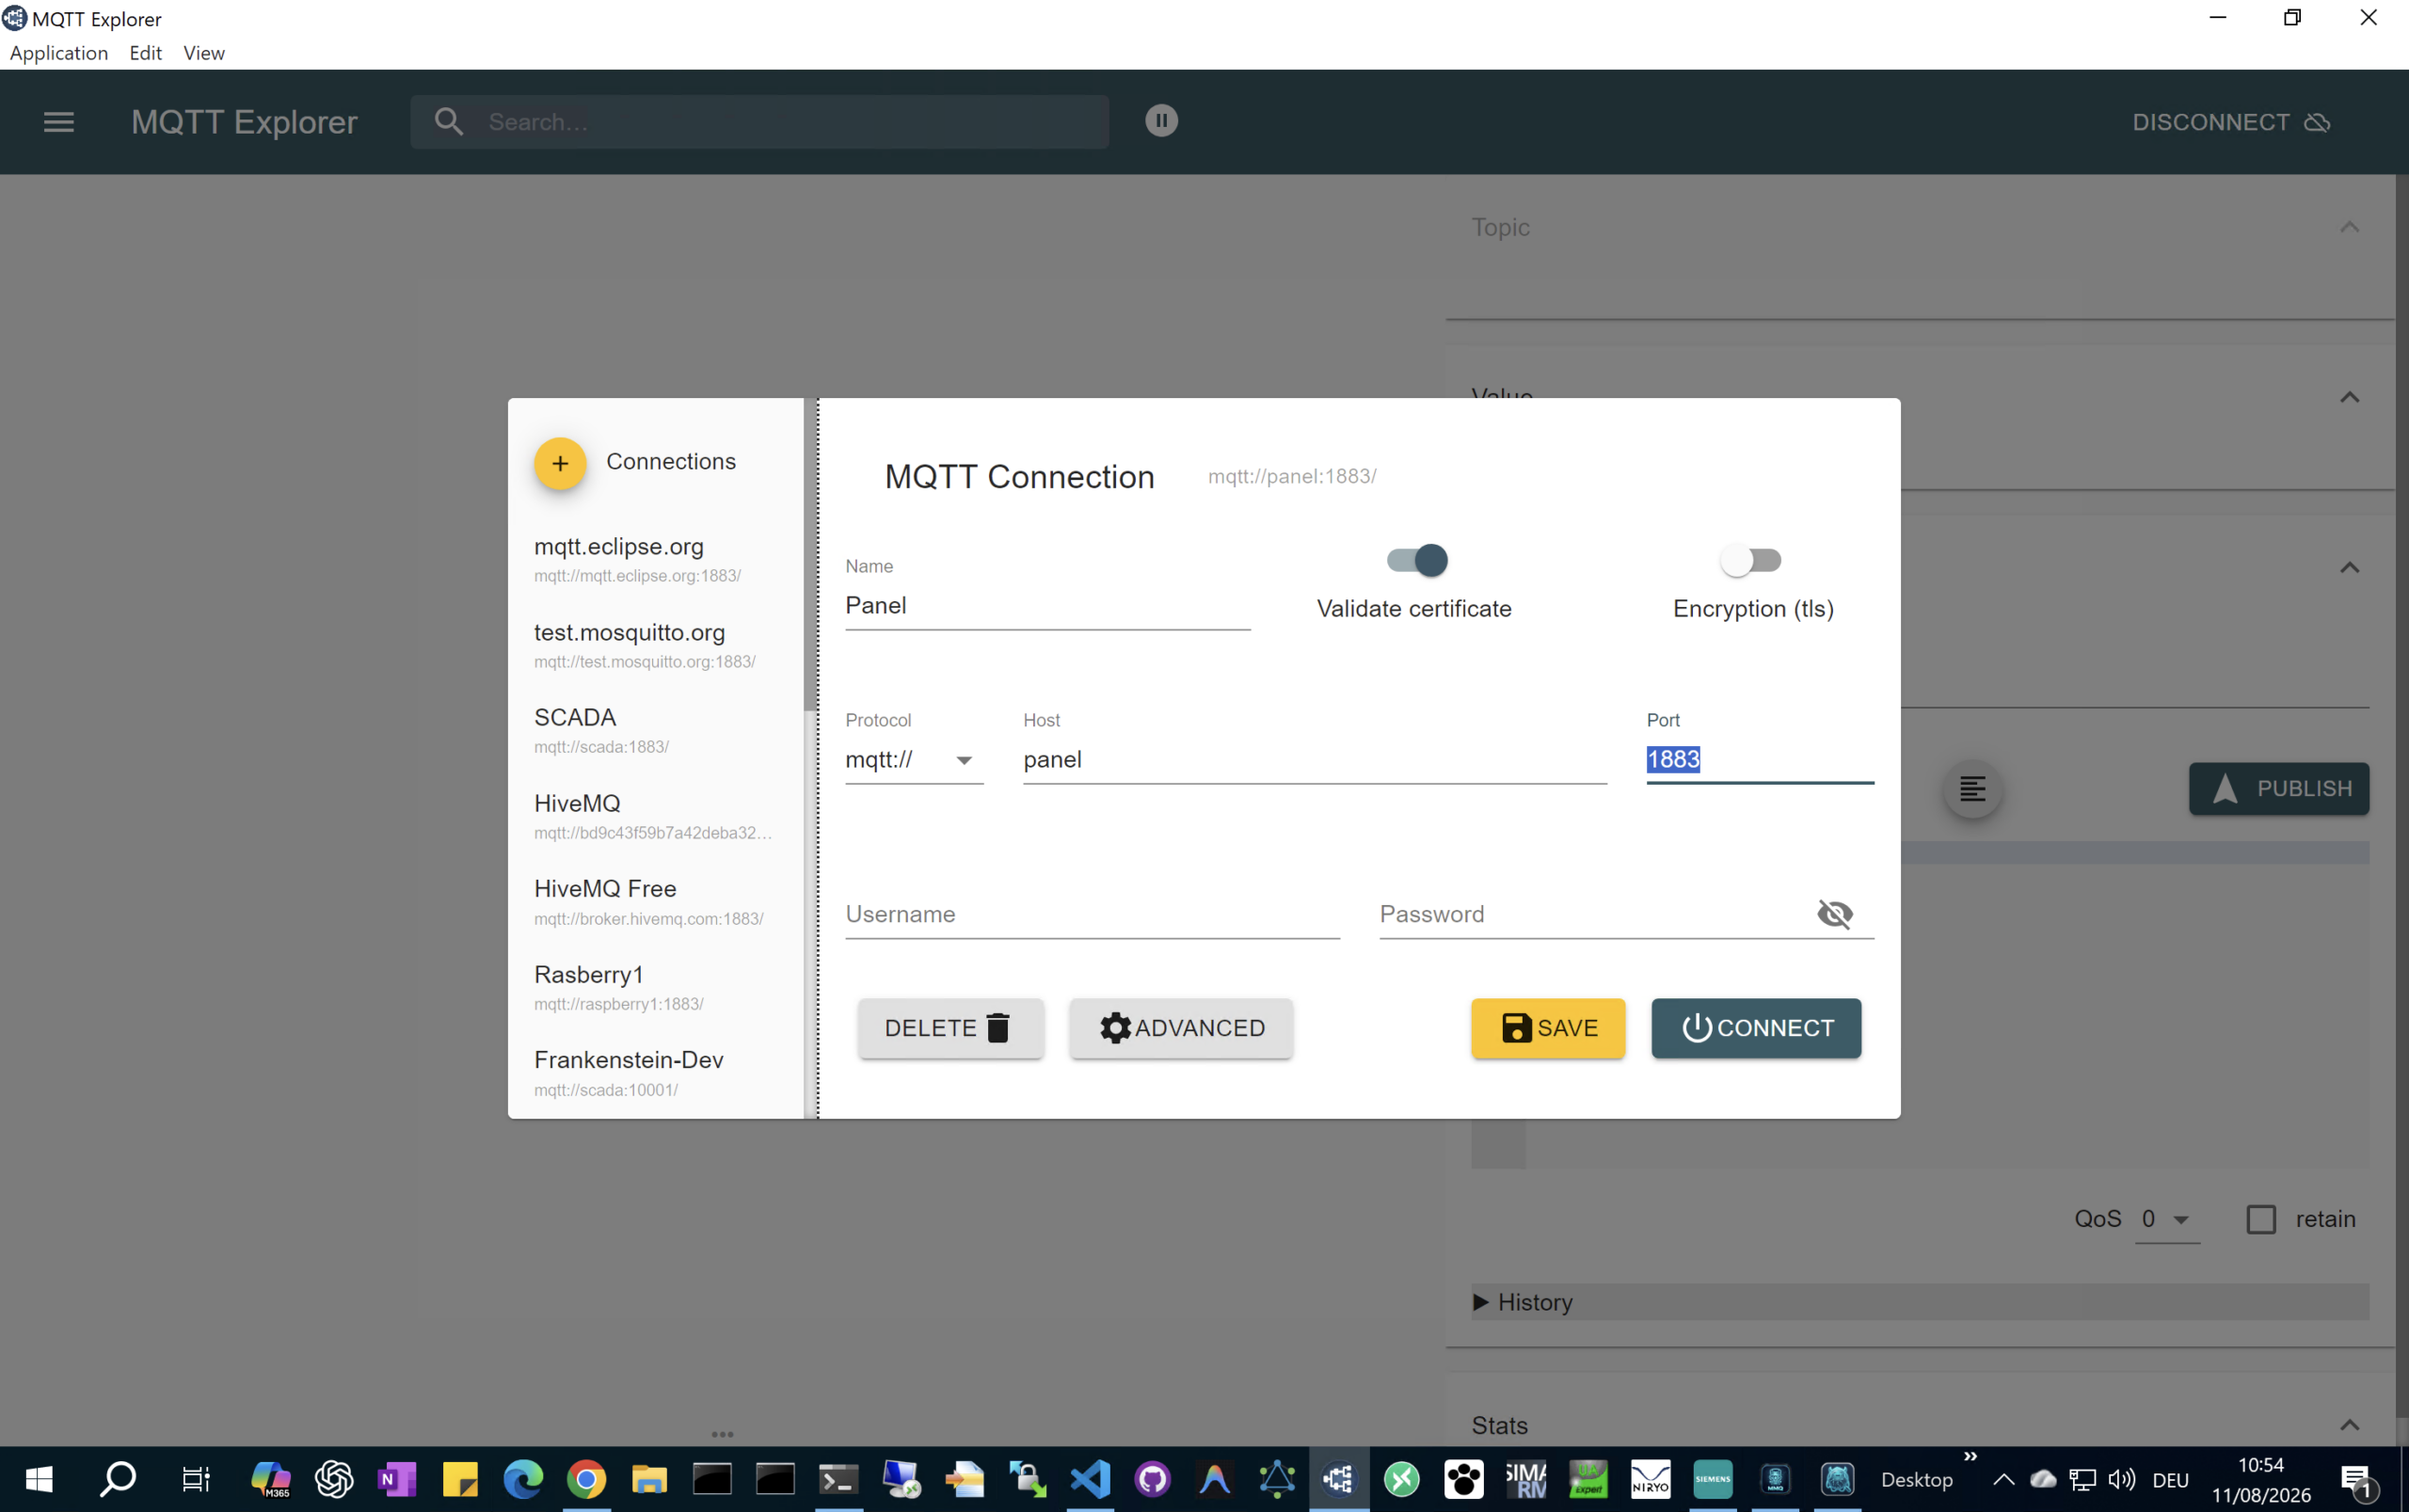Open the Windows notification center
The width and height of the screenshot is (2409, 1512).
point(2357,1480)
